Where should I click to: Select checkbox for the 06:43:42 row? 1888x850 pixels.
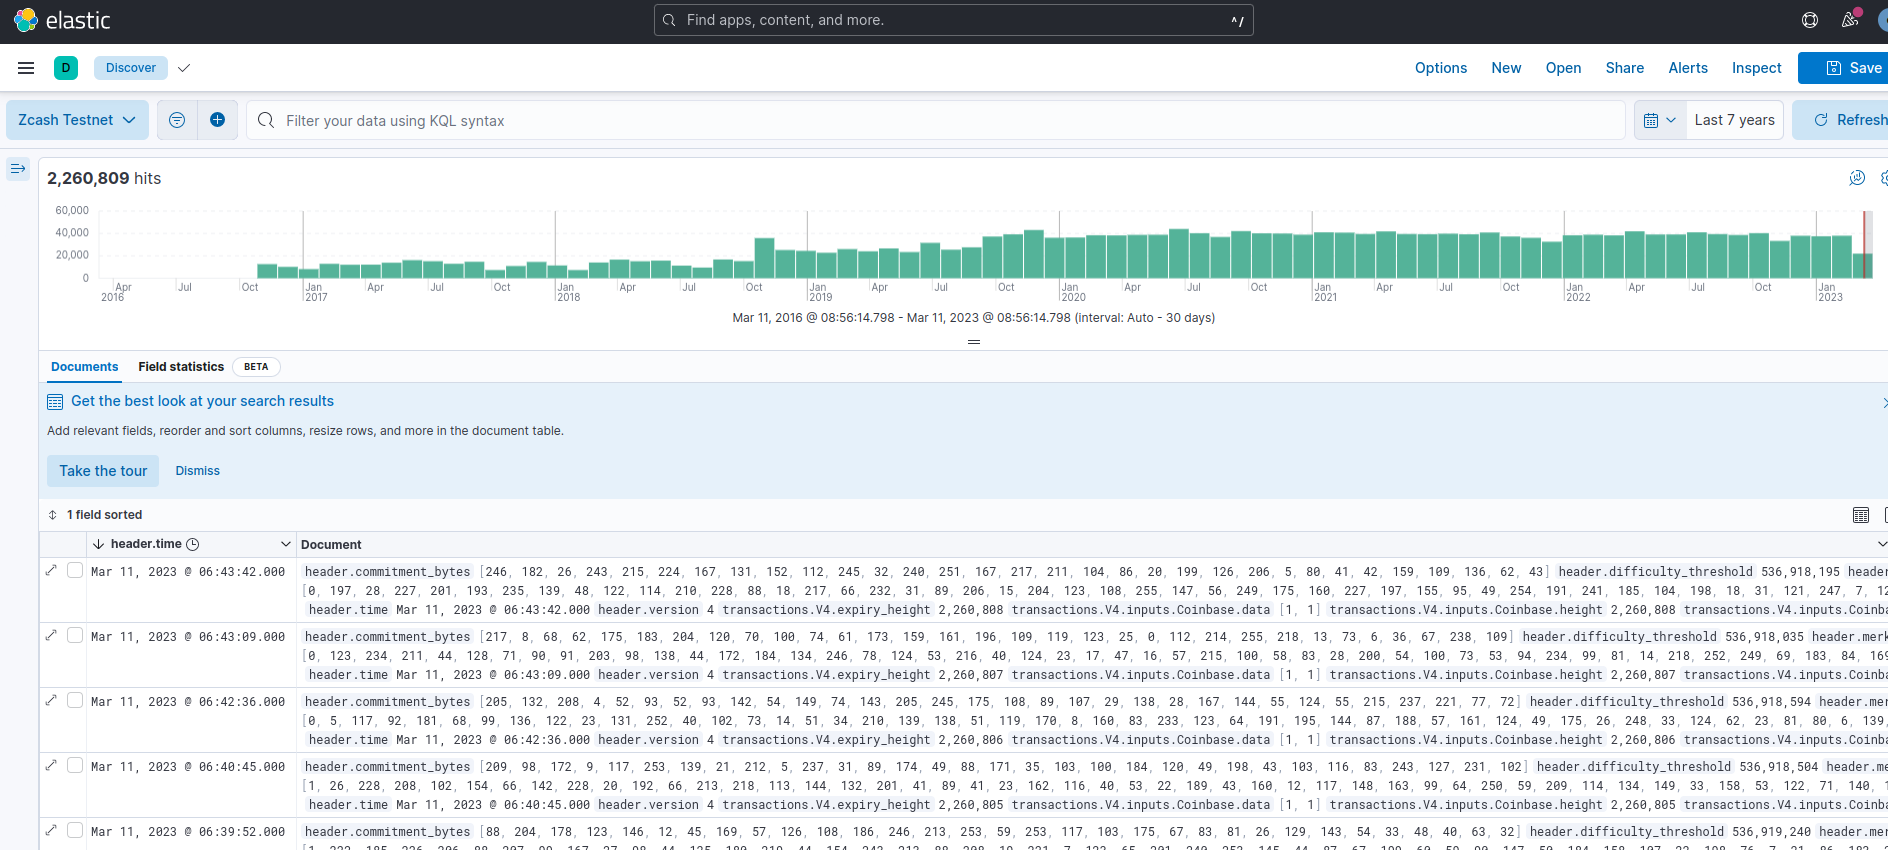coord(75,570)
